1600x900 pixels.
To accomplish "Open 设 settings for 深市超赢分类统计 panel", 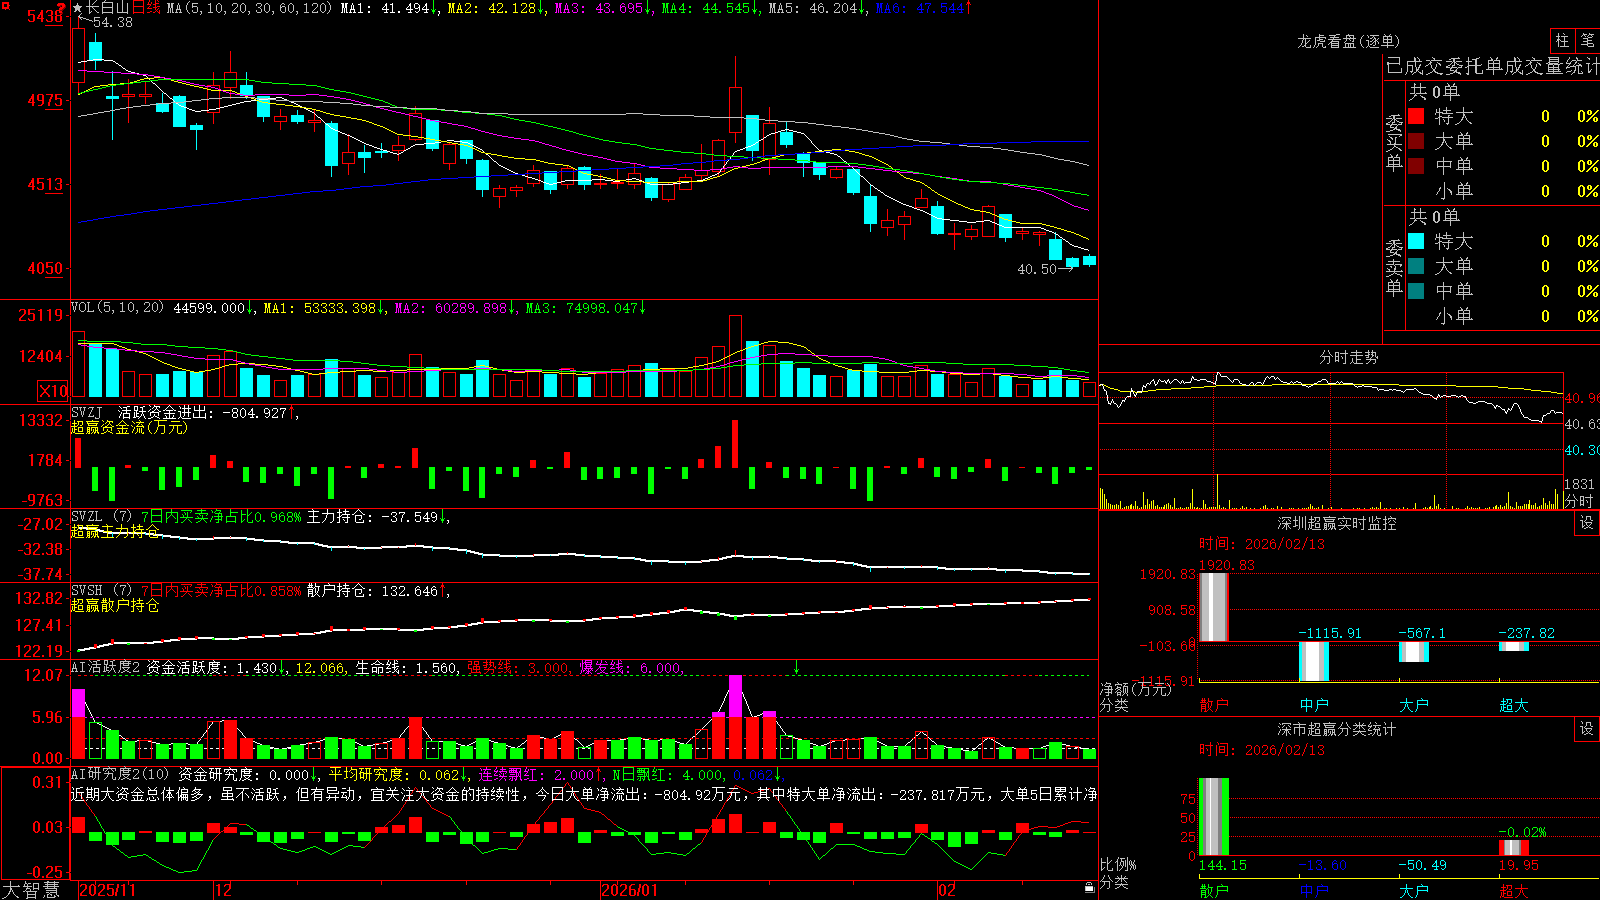I will [1587, 729].
